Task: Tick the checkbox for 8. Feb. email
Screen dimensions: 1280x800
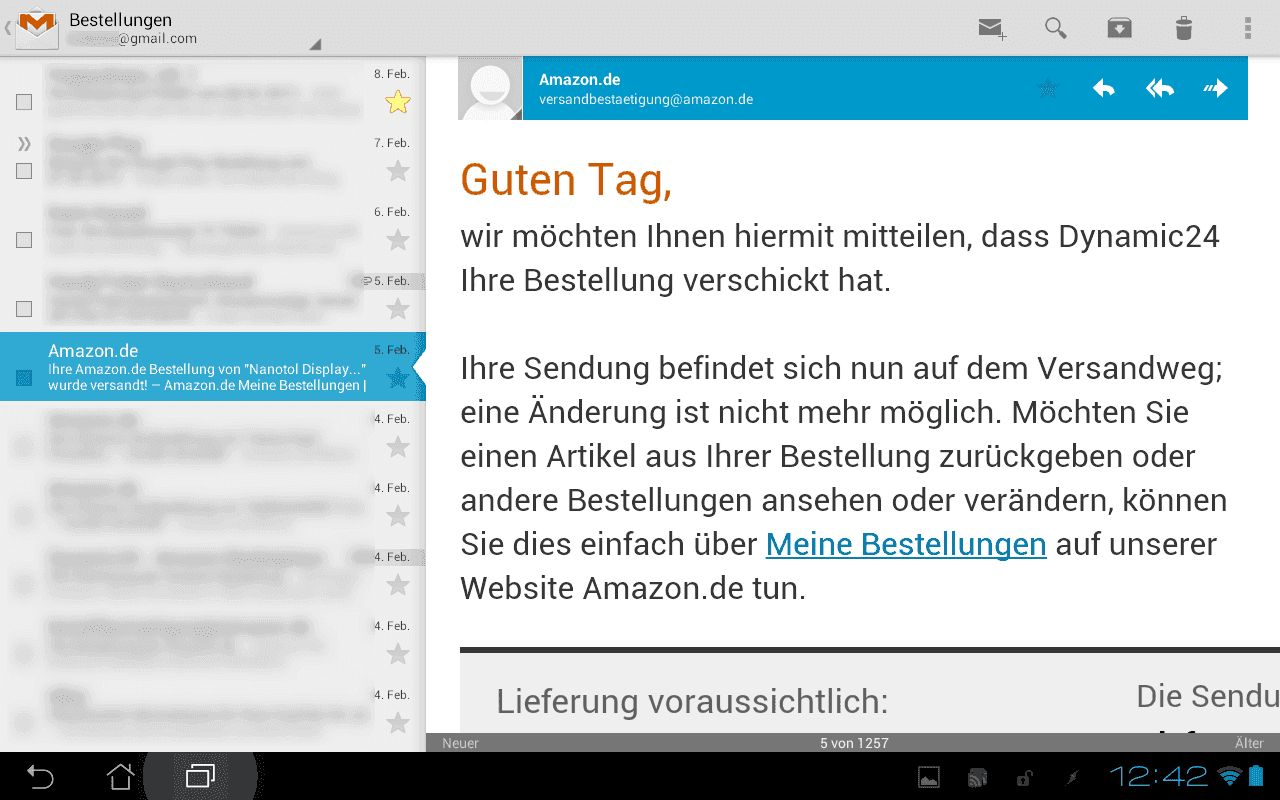Action: (x=24, y=102)
